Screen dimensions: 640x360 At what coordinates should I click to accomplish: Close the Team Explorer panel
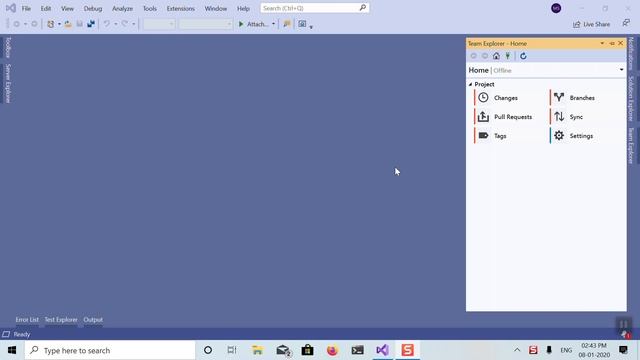click(x=621, y=43)
